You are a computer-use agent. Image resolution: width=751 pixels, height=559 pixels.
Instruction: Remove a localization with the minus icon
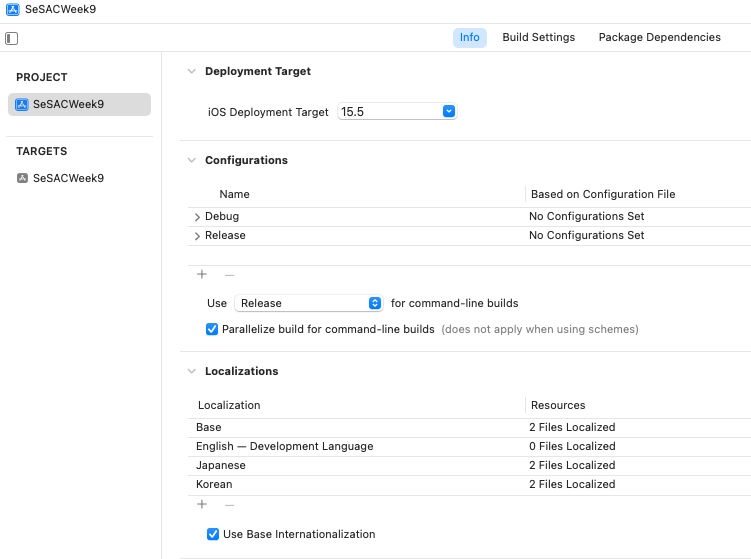[x=230, y=505]
